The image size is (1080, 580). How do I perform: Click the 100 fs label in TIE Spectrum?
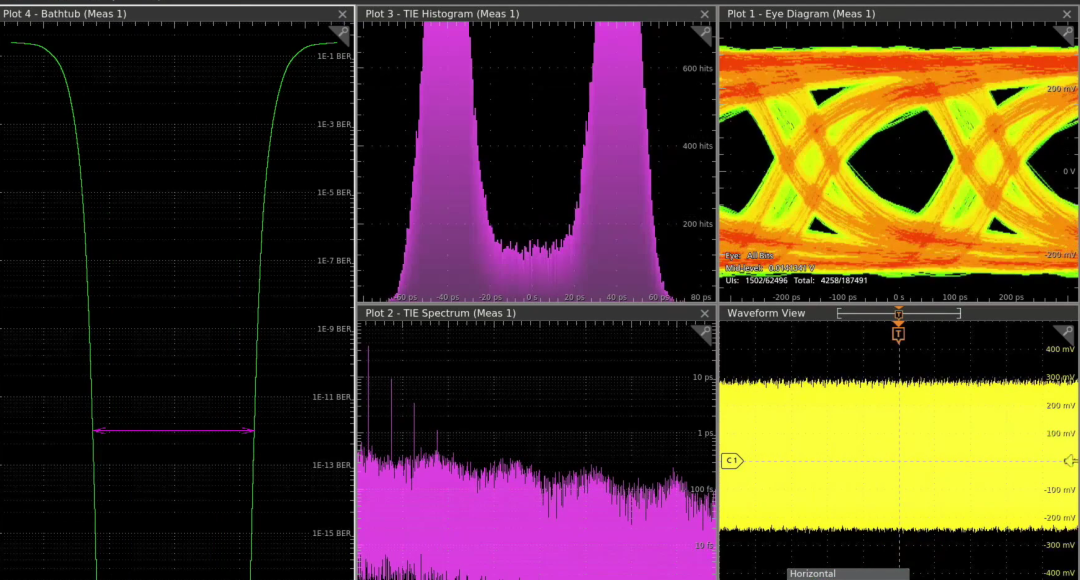[702, 490]
